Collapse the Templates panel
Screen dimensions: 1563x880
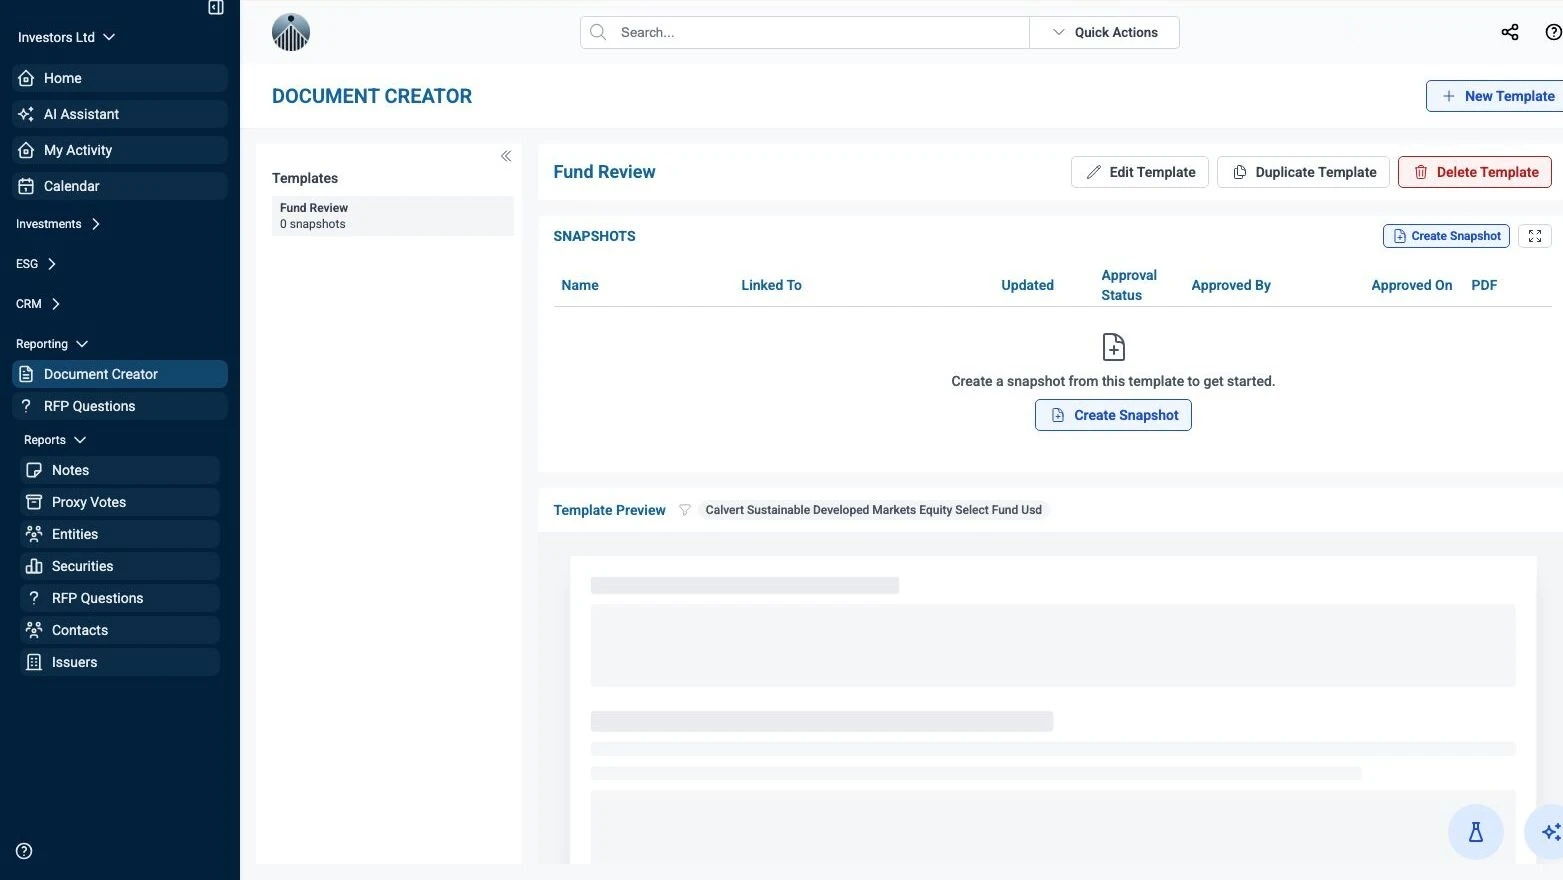tap(506, 156)
